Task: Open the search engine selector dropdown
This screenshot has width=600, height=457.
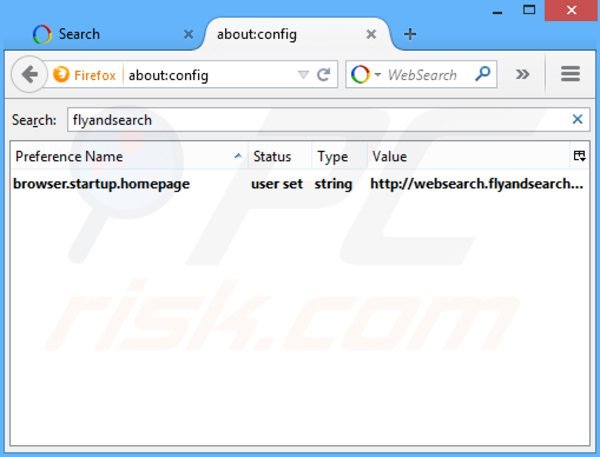Action: [366, 74]
